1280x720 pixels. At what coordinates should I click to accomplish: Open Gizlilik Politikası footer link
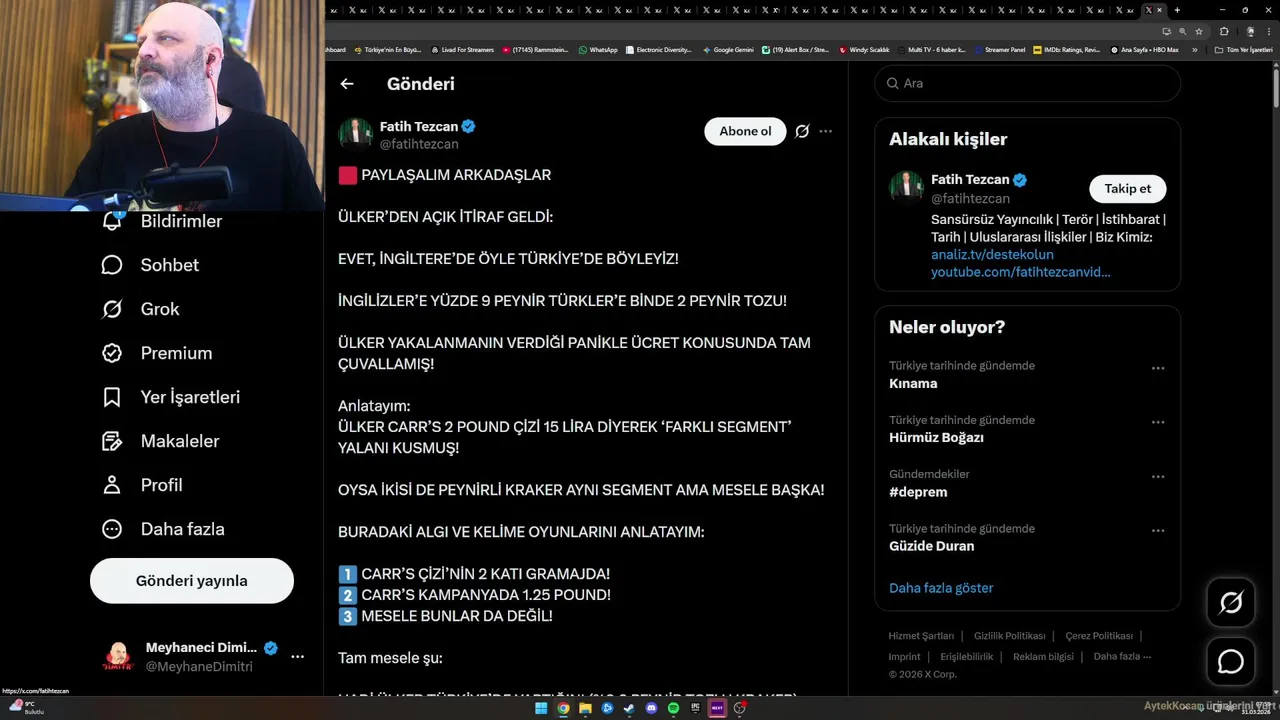click(x=1009, y=636)
